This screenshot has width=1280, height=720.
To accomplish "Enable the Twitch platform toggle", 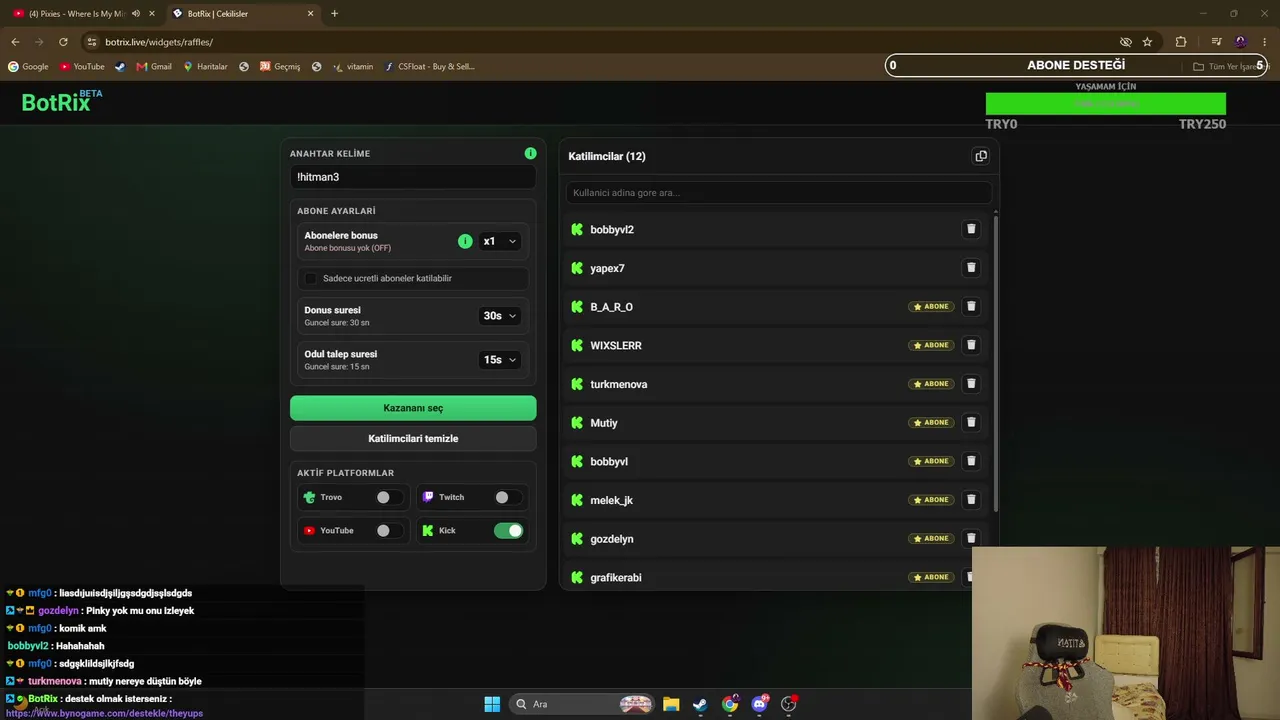I will click(x=507, y=497).
